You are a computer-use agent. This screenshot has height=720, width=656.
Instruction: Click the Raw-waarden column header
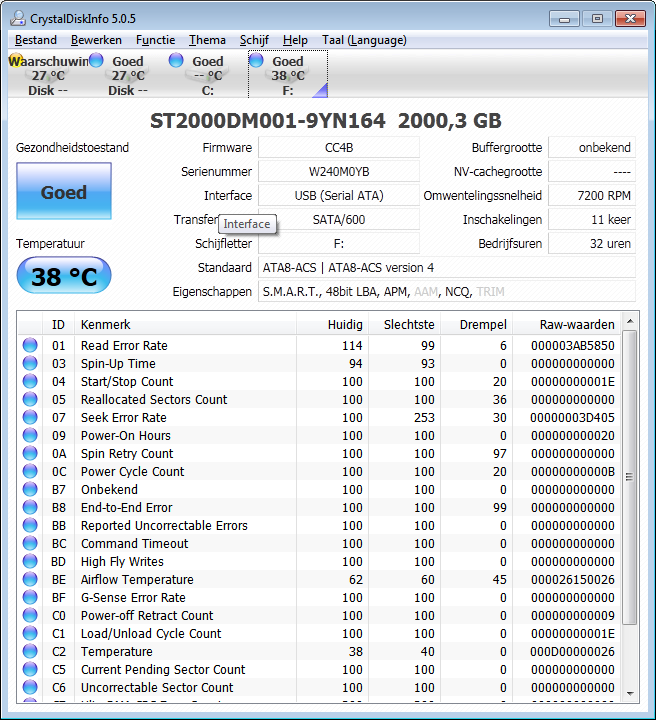[566, 324]
